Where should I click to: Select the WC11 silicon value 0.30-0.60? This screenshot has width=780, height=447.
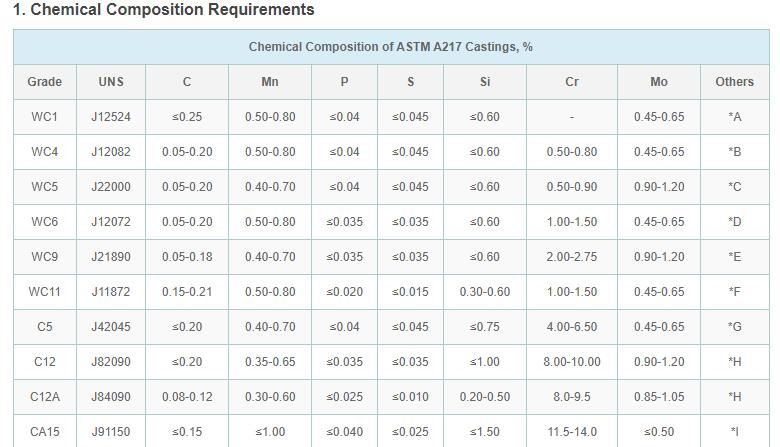pos(485,292)
